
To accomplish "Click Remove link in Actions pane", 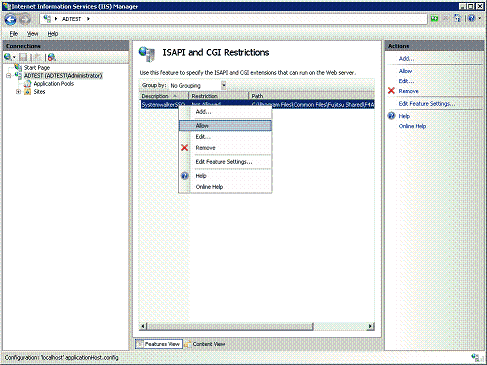I will (x=408, y=91).
